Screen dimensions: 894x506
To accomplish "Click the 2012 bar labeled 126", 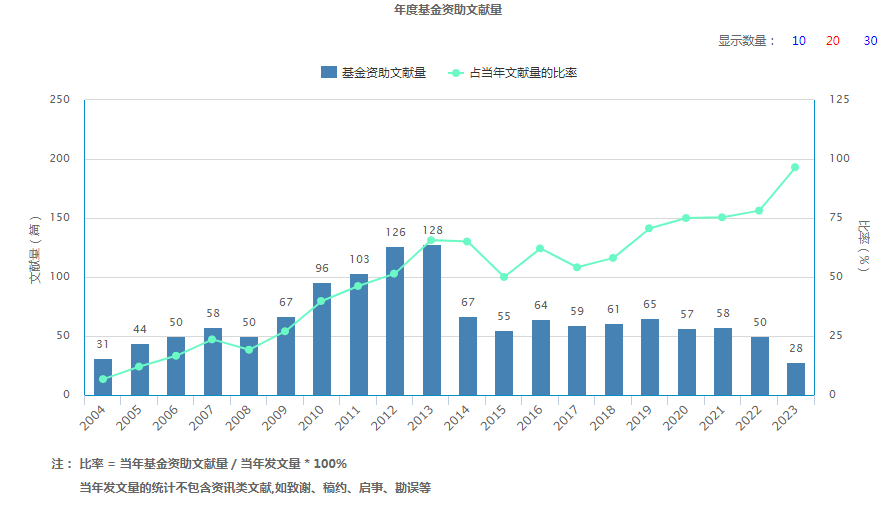I will 395,321.
